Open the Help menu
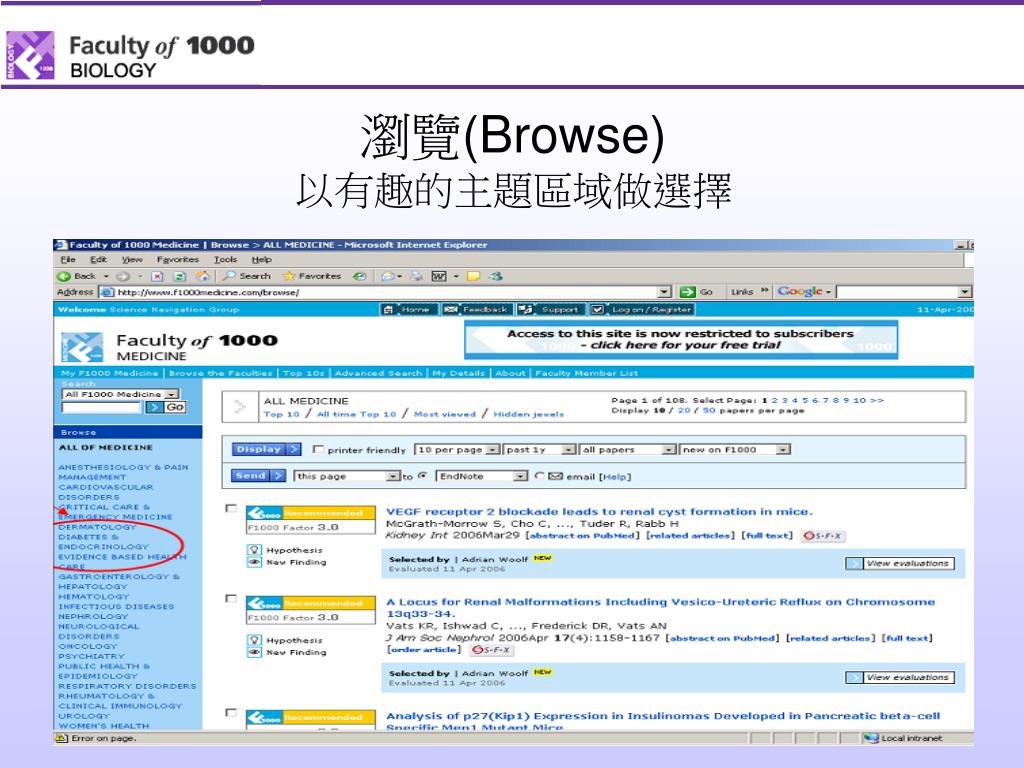 [x=261, y=259]
